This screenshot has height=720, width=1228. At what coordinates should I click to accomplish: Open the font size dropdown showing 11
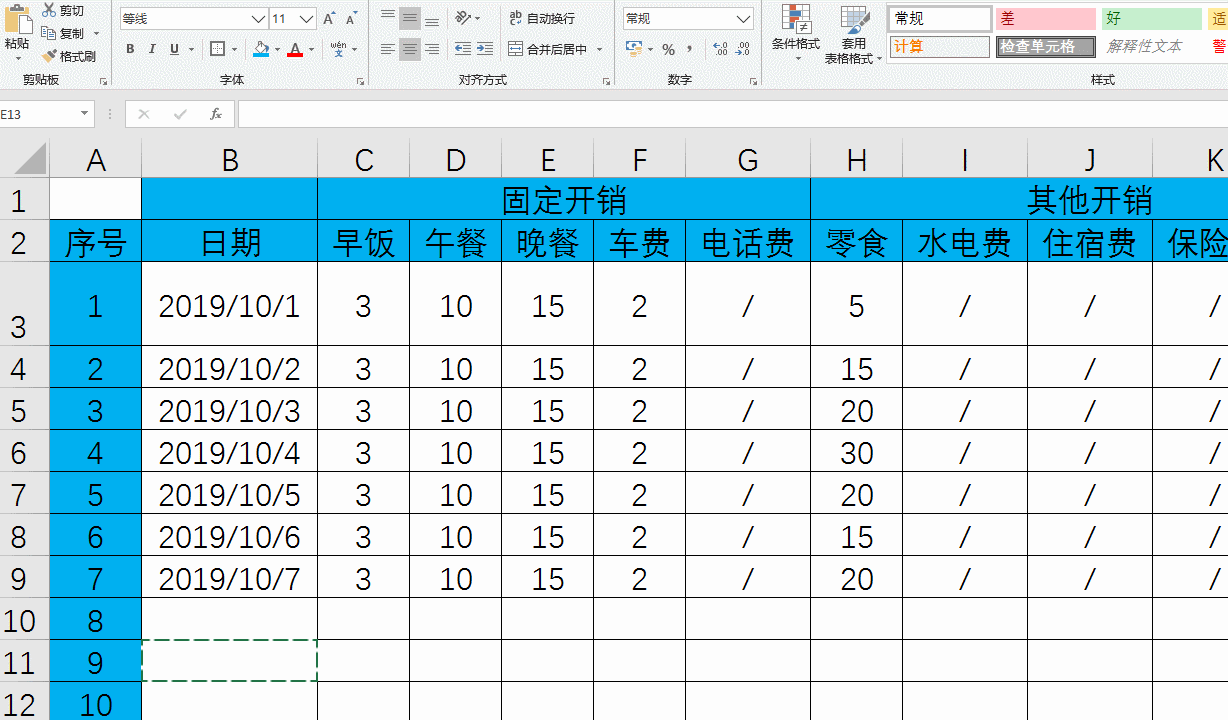tap(307, 19)
